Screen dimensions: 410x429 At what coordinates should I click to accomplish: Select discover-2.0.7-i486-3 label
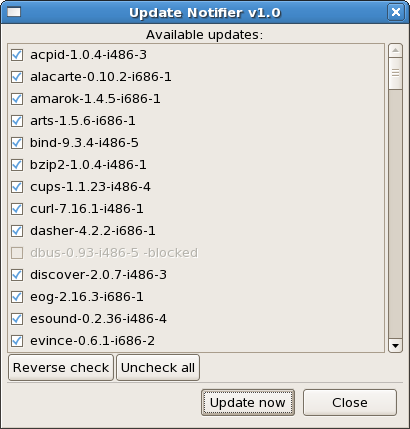[98, 275]
